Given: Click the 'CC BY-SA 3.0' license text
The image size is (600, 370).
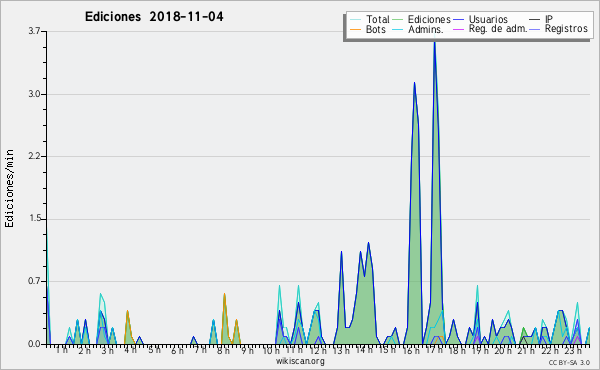Looking at the screenshot, I should (569, 362).
